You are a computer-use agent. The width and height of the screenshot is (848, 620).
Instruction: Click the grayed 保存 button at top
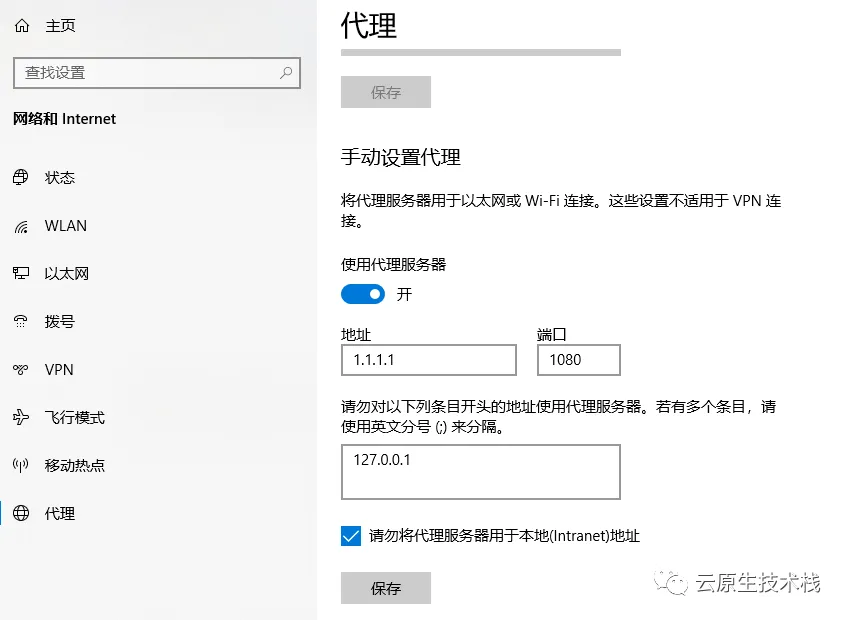point(386,92)
